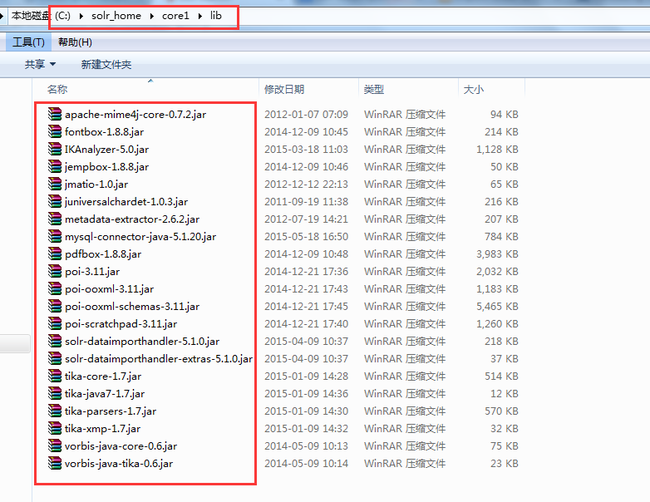Click the mysql-connector-java-5.1.20.jar icon

(x=55, y=236)
